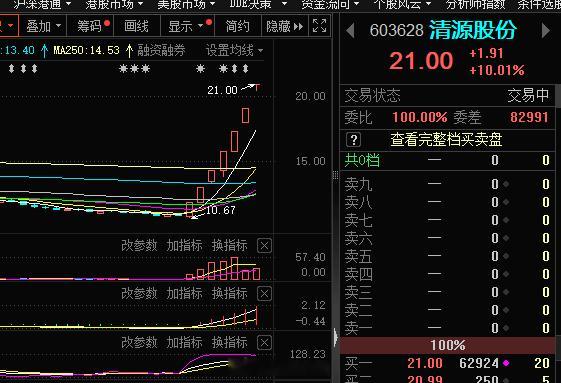Click the MA250:14.53 moving average label
Image resolution: width=561 pixels, height=383 pixels.
86,50
